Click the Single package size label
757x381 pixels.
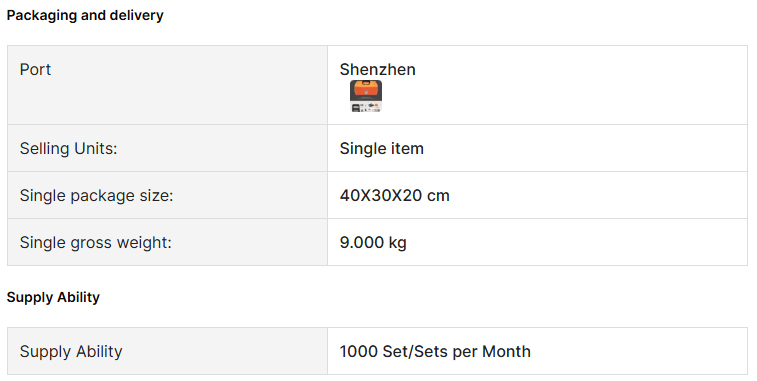point(96,196)
